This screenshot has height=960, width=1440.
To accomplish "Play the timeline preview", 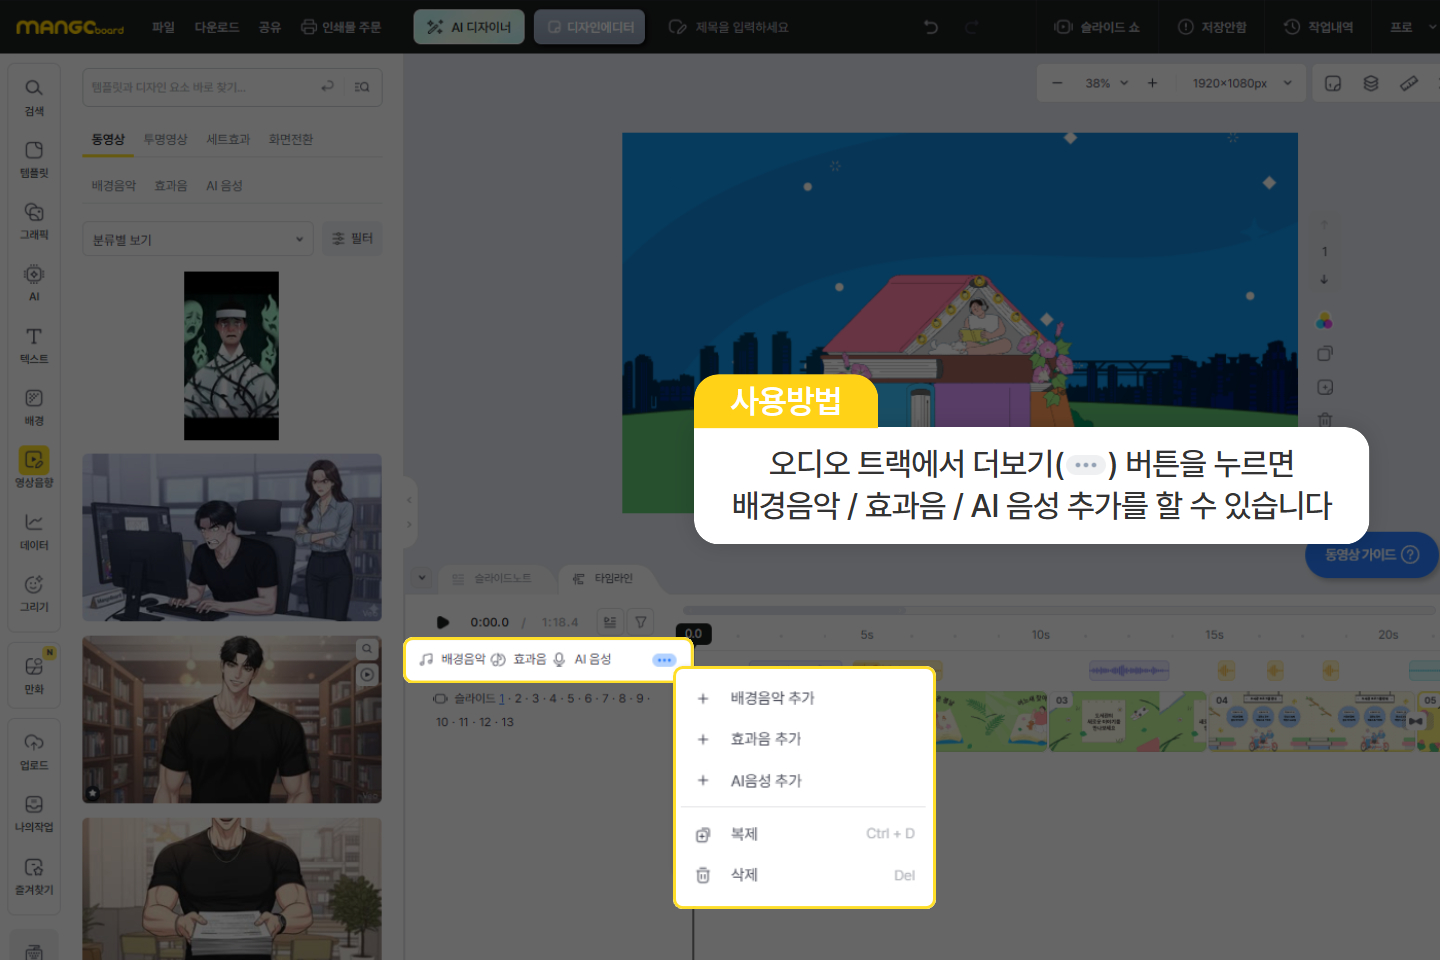I will pyautogui.click(x=443, y=622).
